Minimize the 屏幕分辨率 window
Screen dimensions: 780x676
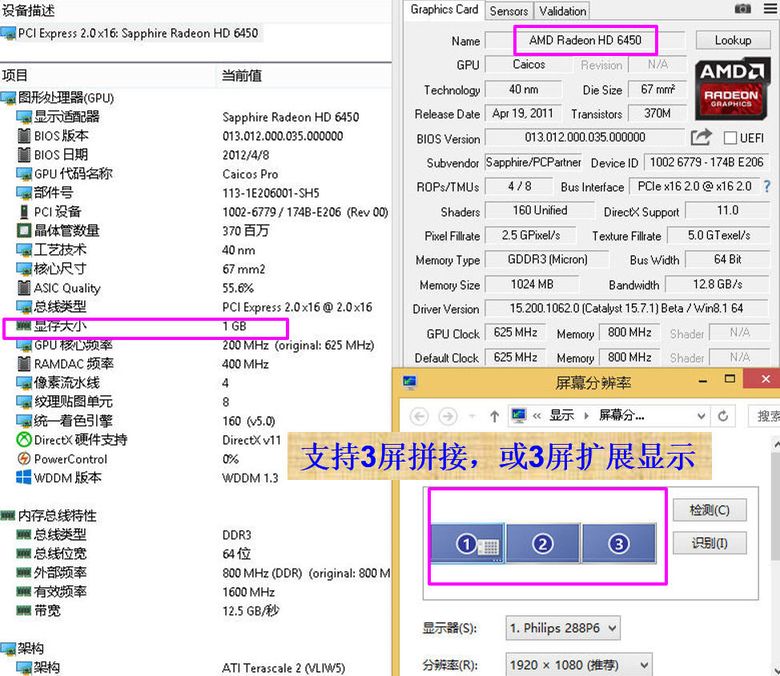pos(703,381)
